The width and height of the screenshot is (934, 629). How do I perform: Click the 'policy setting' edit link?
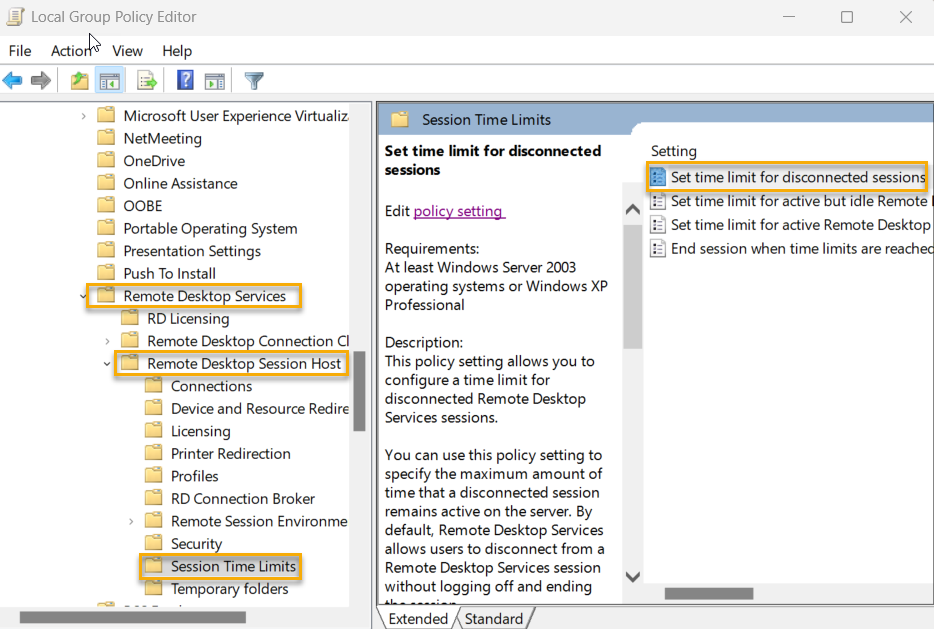point(458,211)
